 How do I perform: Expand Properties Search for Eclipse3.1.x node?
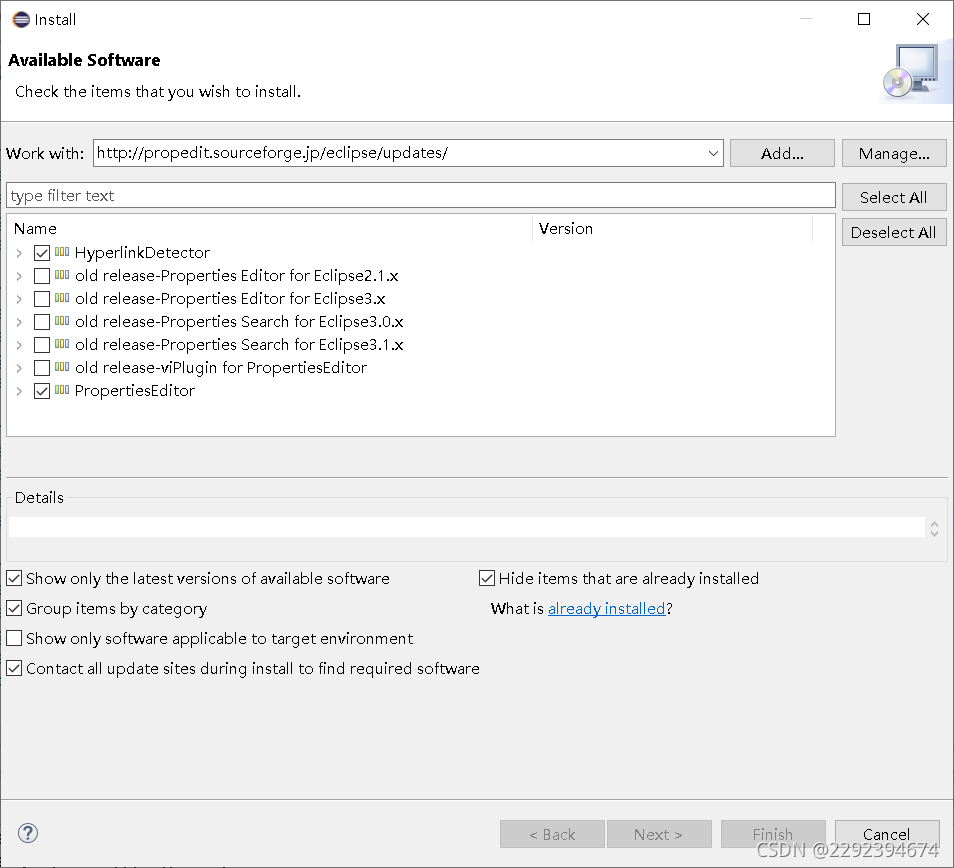[x=19, y=345]
